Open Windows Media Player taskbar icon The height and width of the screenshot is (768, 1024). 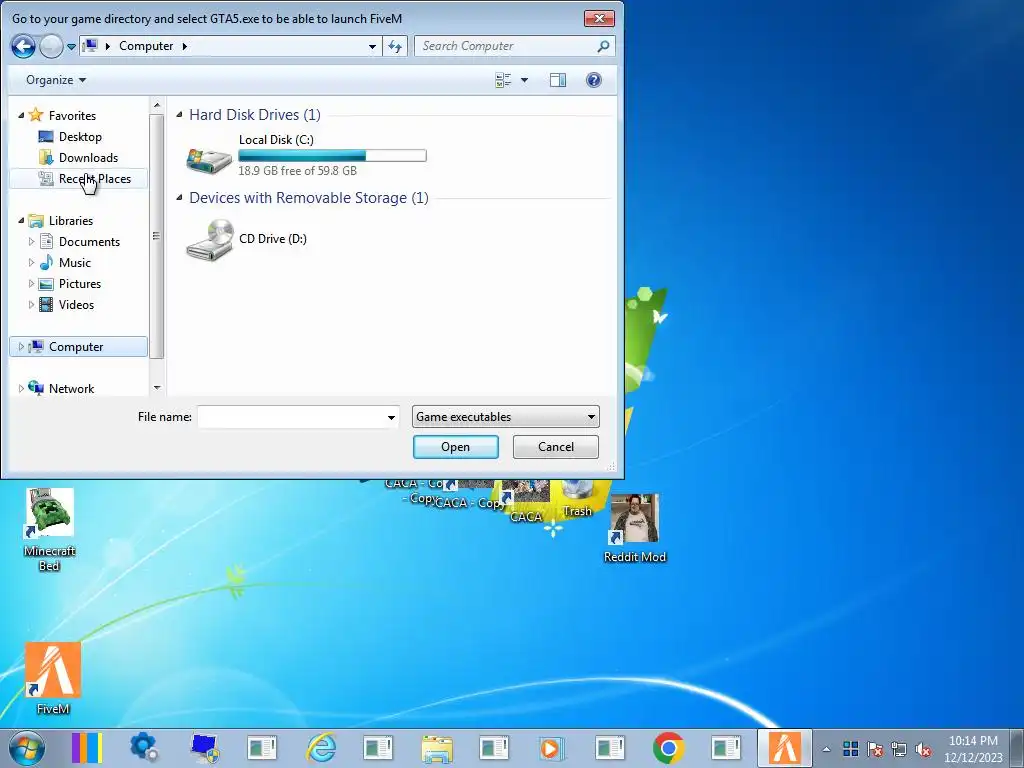[551, 748]
